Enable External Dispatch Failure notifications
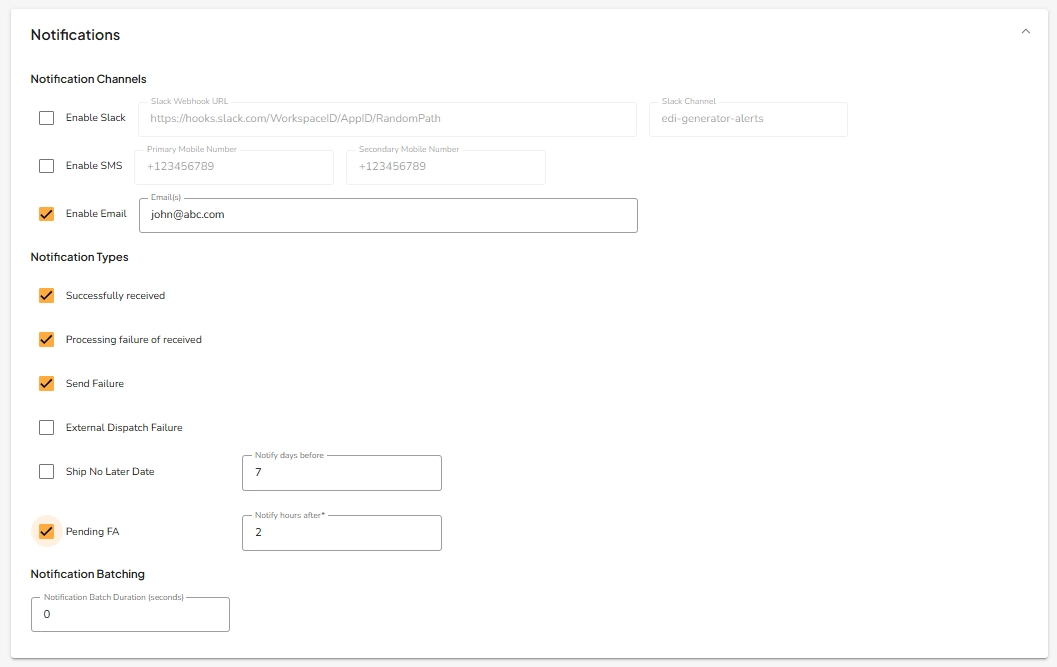1057x667 pixels. pos(46,427)
